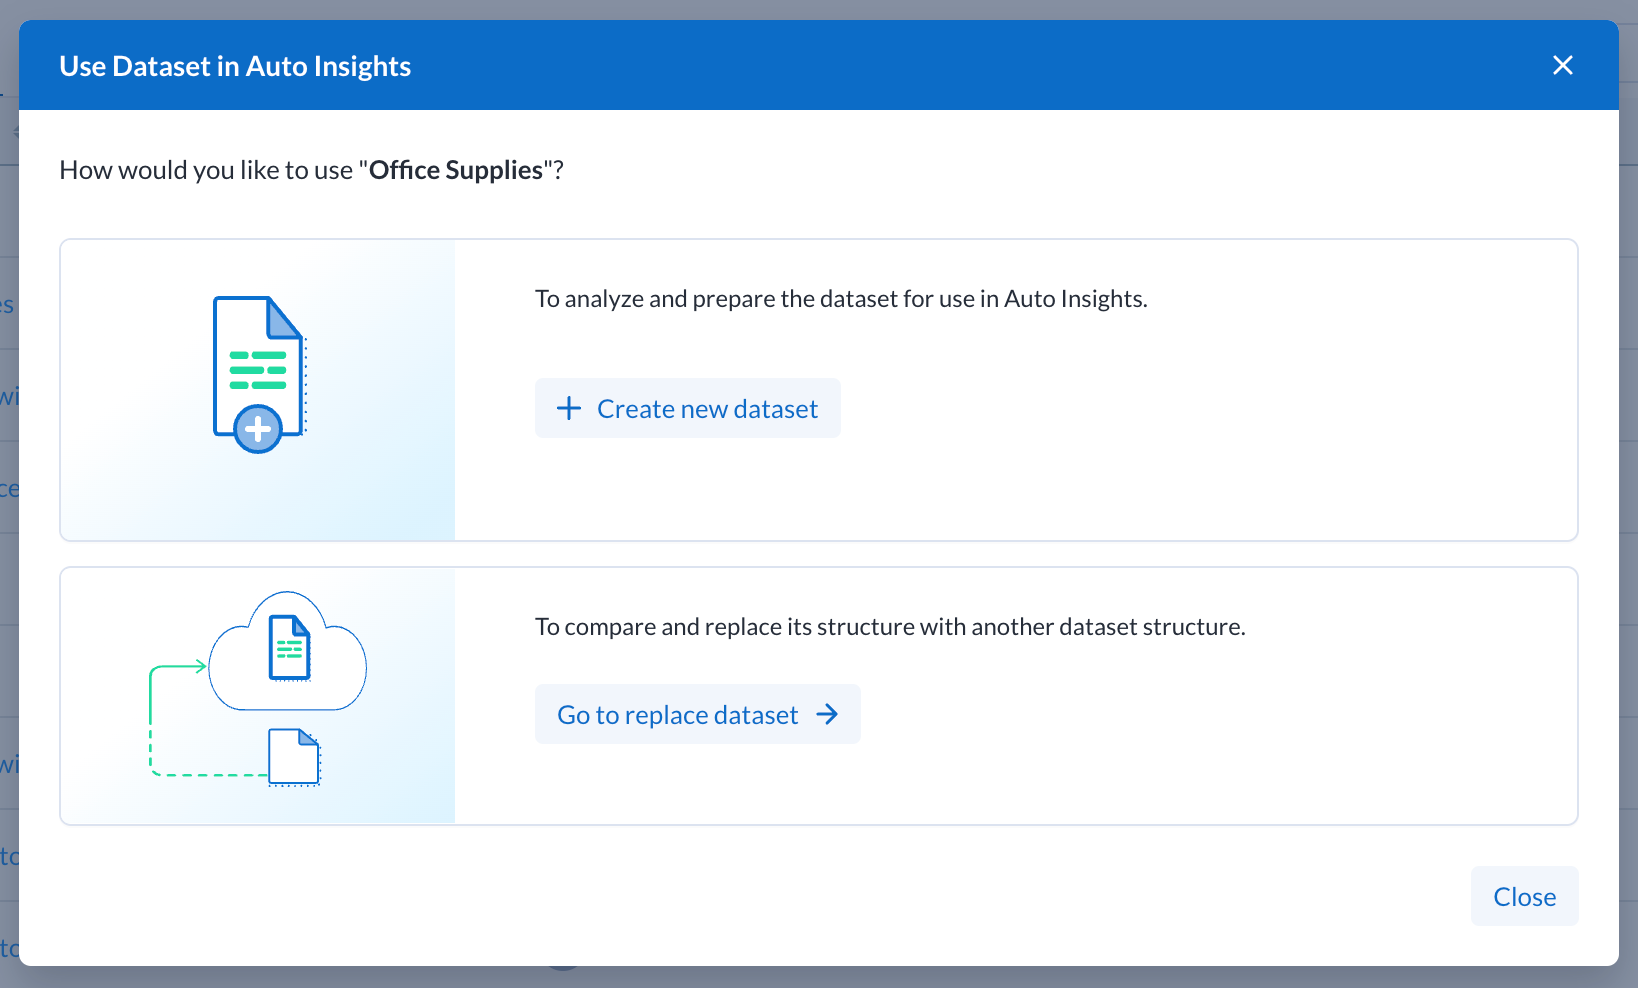Click the folded corner of the new dataset document
The height and width of the screenshot is (988, 1638).
tap(283, 318)
